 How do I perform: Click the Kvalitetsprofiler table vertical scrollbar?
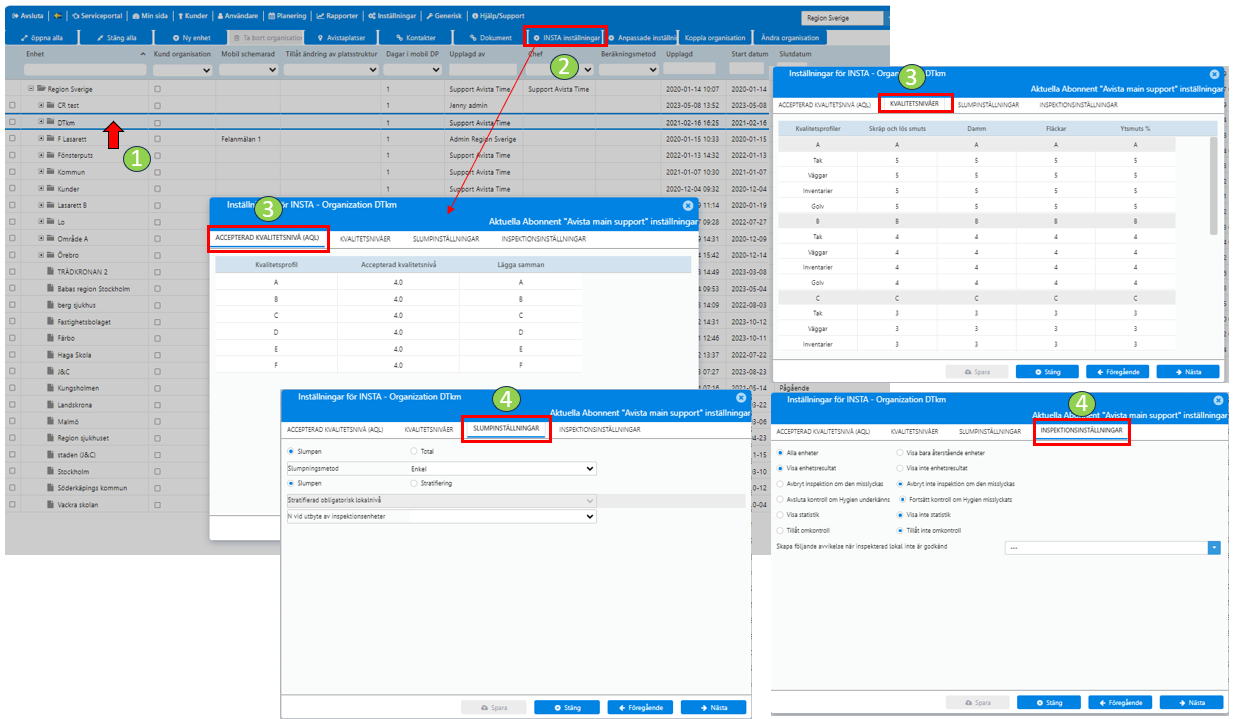(x=1213, y=186)
